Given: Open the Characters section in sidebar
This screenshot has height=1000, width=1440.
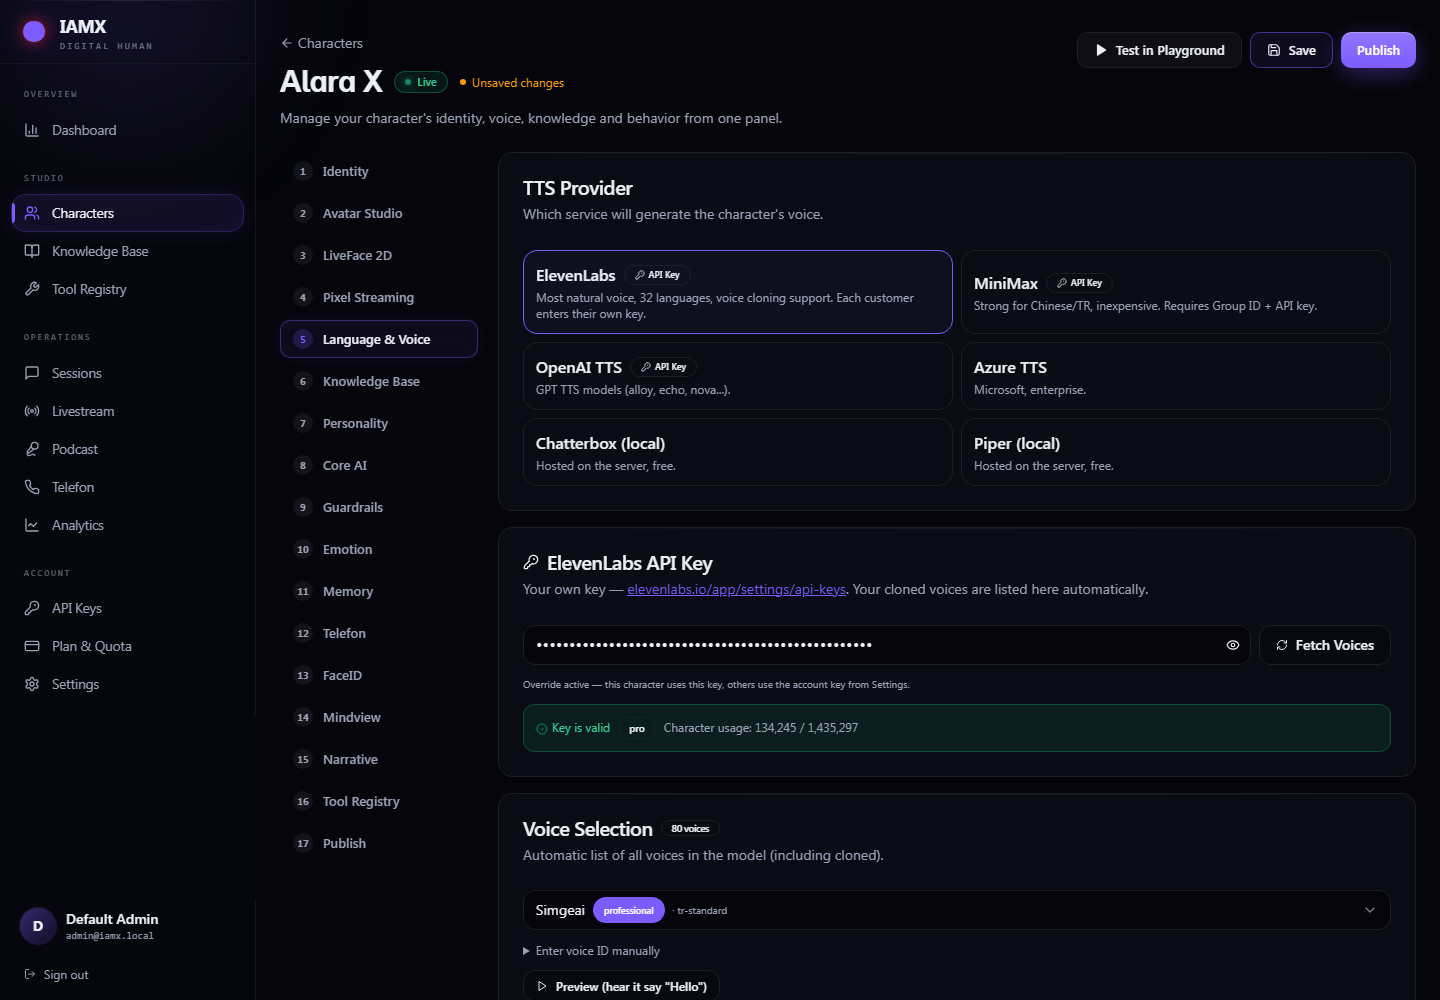Looking at the screenshot, I should pos(127,213).
